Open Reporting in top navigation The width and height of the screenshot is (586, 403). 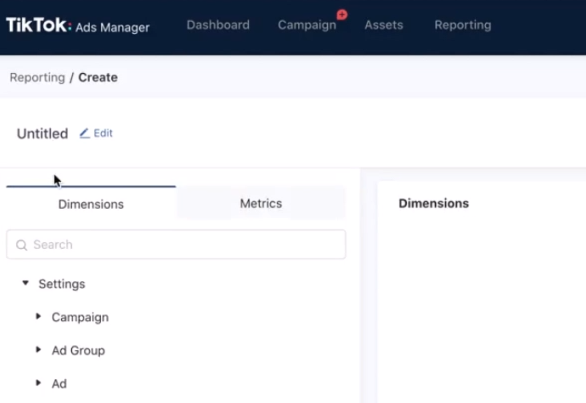(463, 25)
